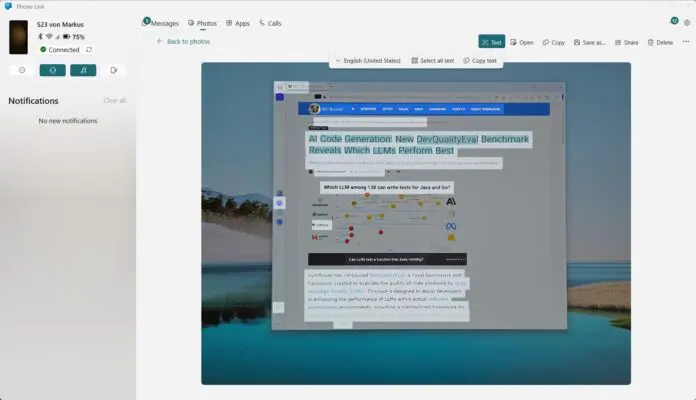The width and height of the screenshot is (696, 400).
Task: Click the Phone Link app icon
Action: tap(8, 6)
